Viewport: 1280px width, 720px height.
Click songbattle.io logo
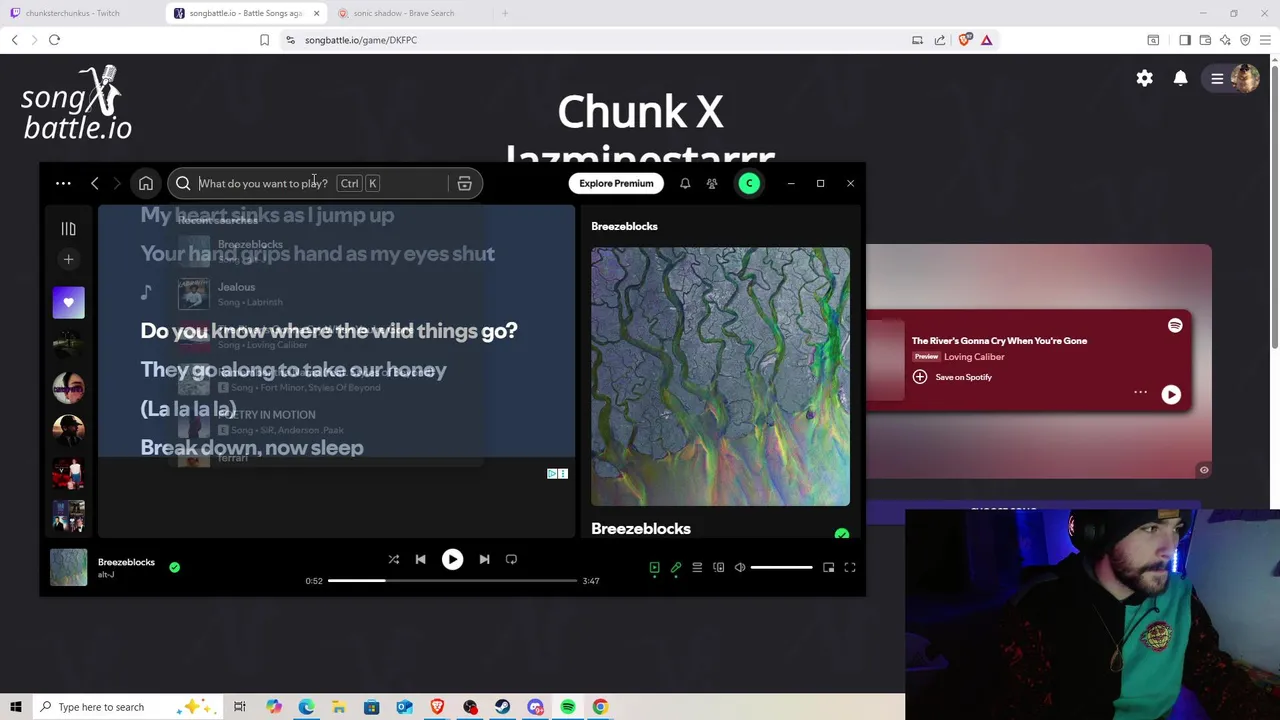(x=77, y=104)
